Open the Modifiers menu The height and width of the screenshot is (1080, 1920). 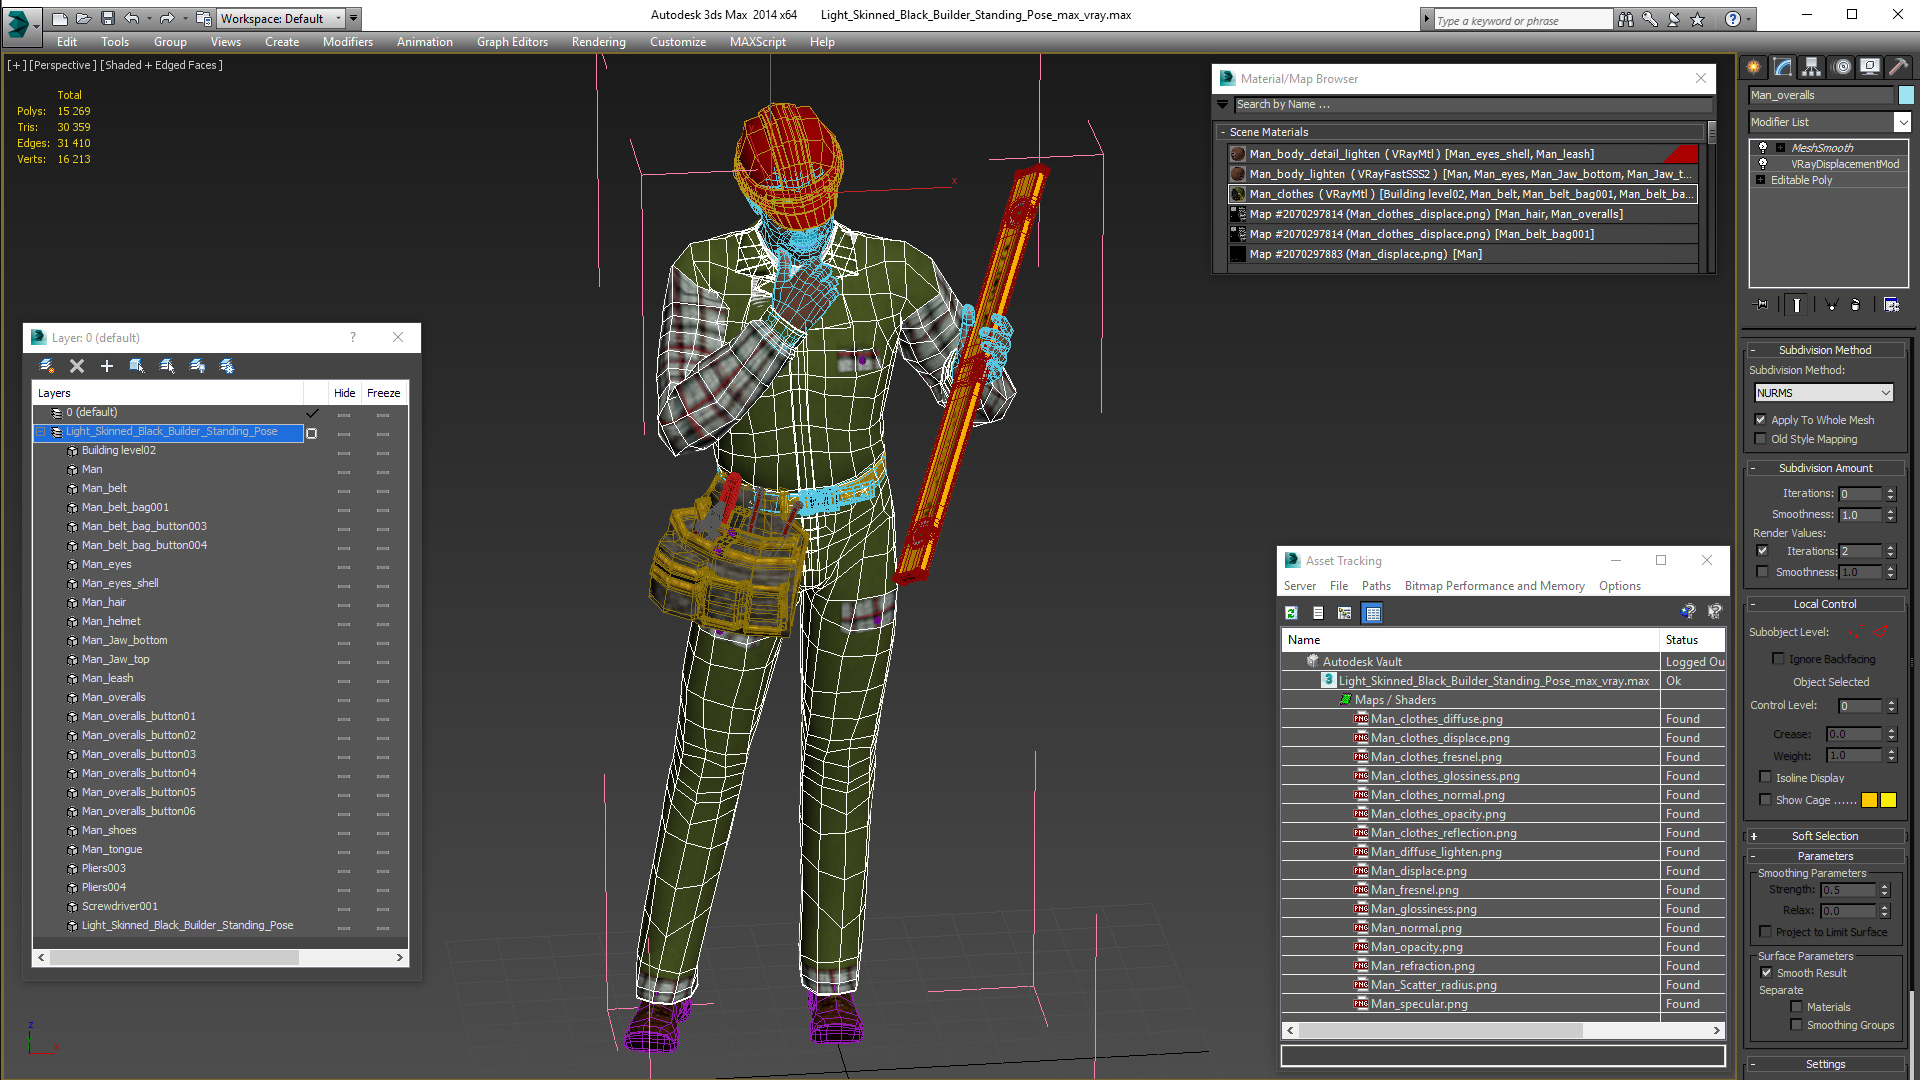[348, 42]
